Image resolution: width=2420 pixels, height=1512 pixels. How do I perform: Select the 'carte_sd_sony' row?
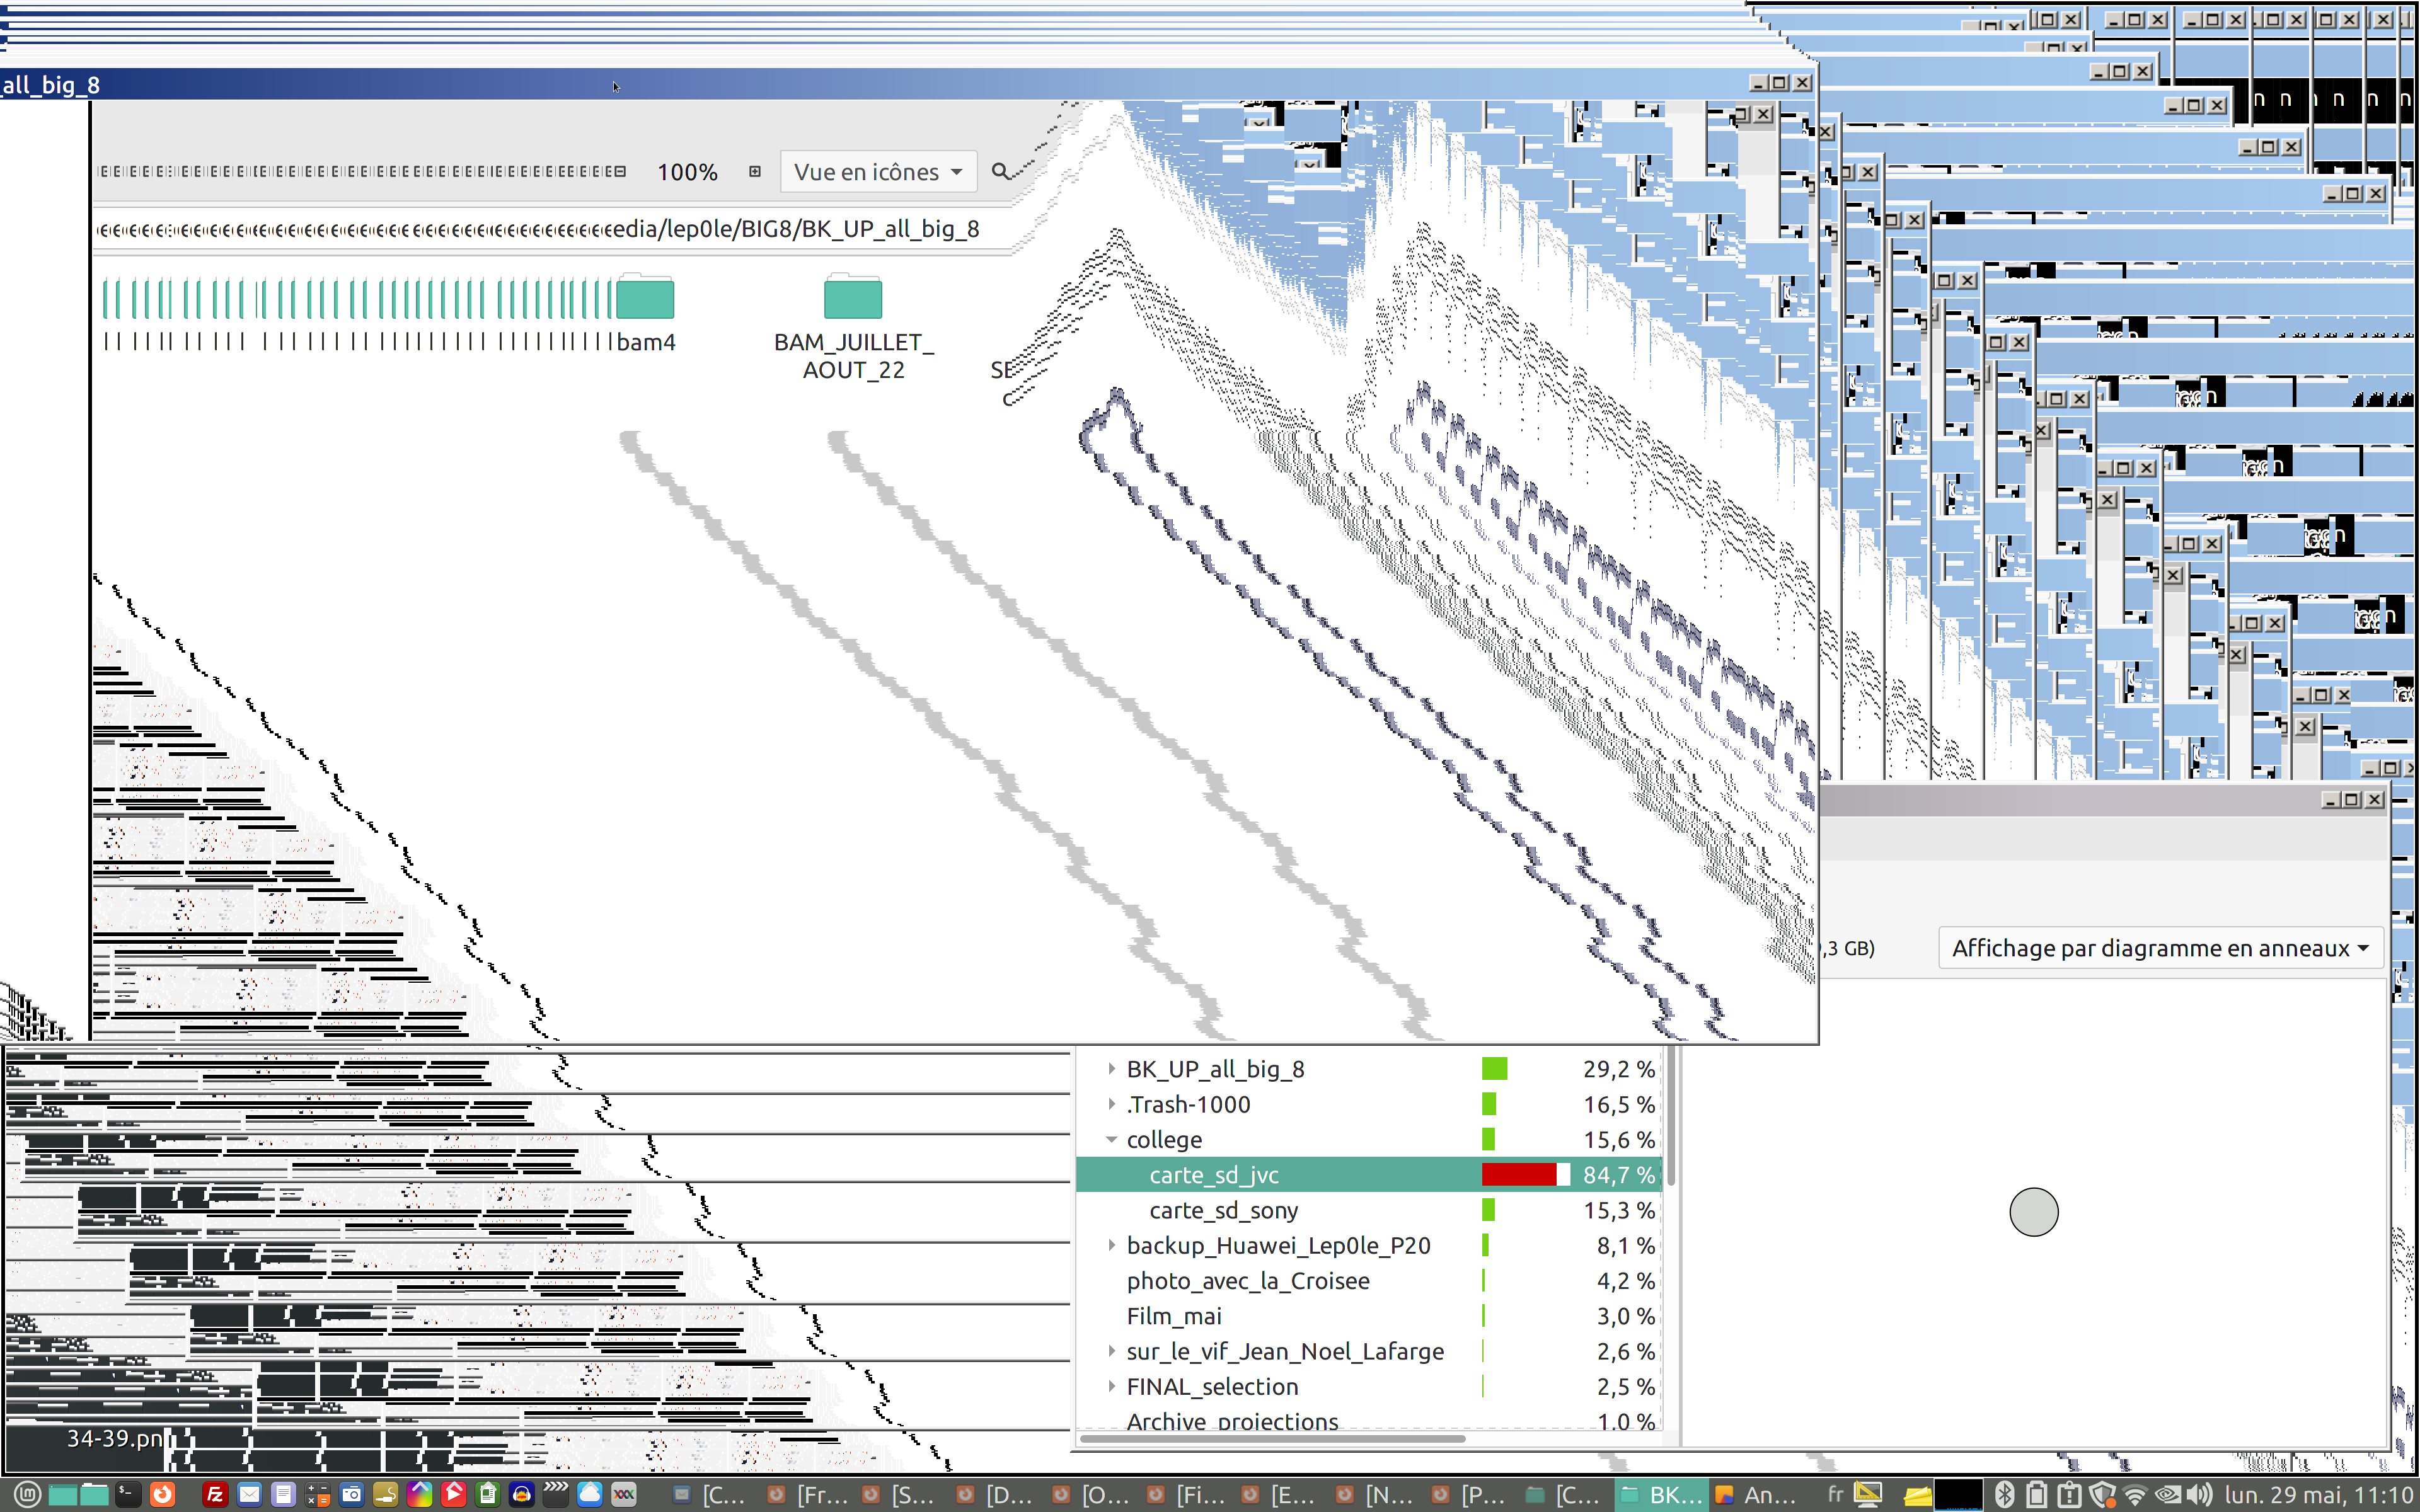pos(1223,1210)
